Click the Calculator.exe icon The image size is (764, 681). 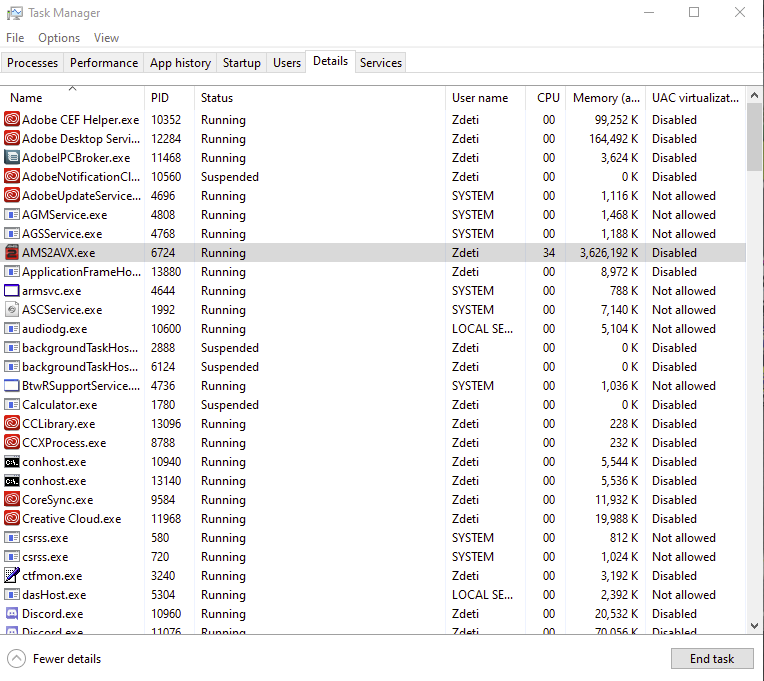12,404
